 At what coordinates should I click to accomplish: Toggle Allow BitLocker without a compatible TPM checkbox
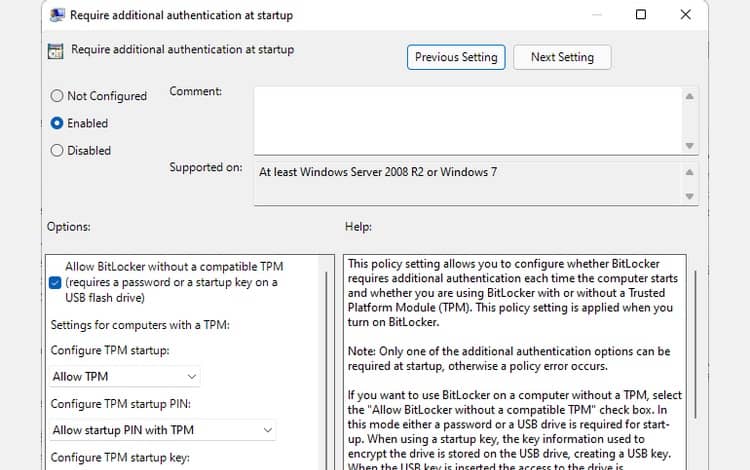point(55,283)
